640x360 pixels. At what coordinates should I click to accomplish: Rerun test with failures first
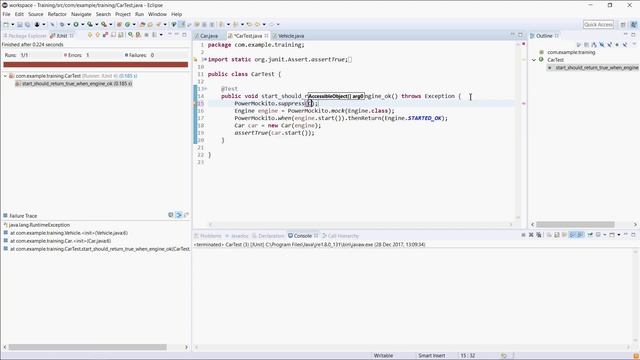[x=138, y=35]
